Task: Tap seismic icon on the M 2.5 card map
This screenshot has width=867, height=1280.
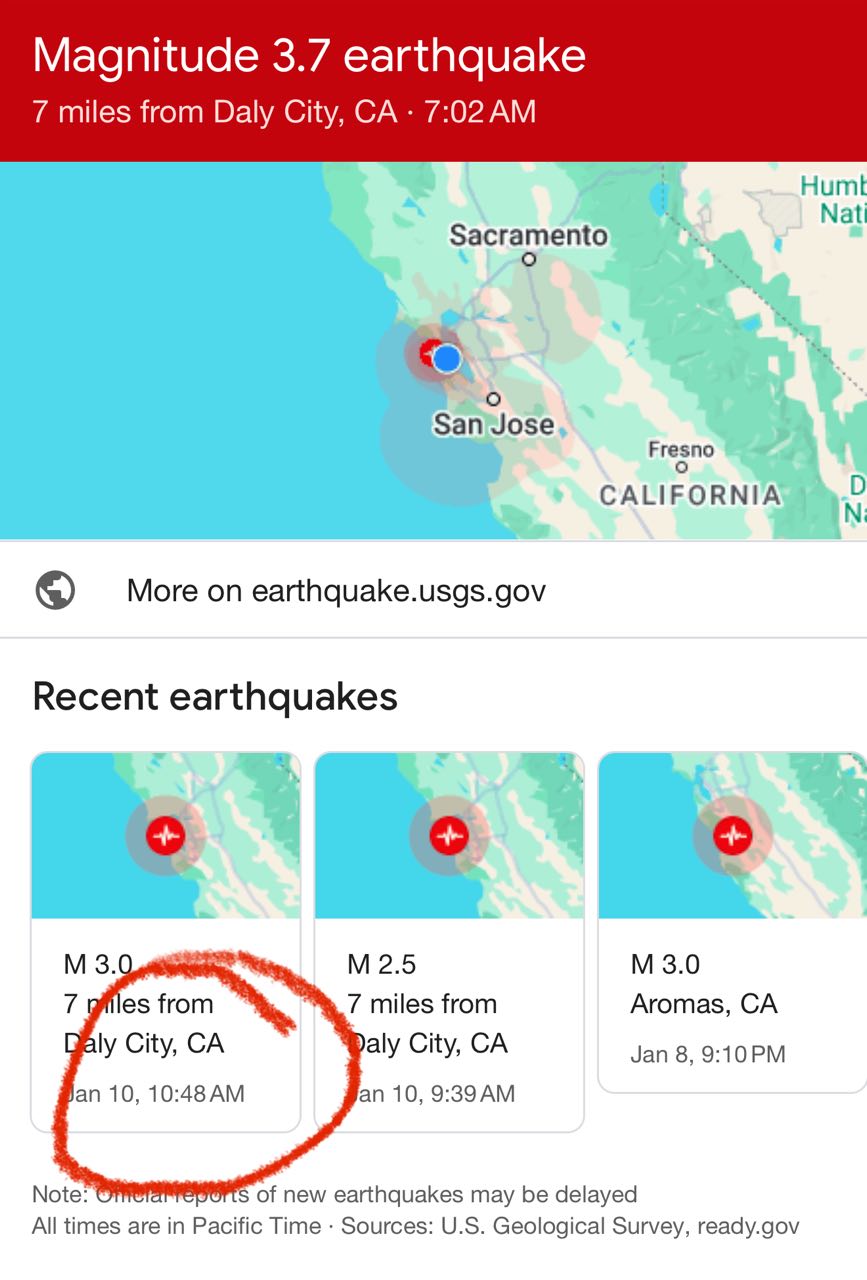Action: coord(449,835)
